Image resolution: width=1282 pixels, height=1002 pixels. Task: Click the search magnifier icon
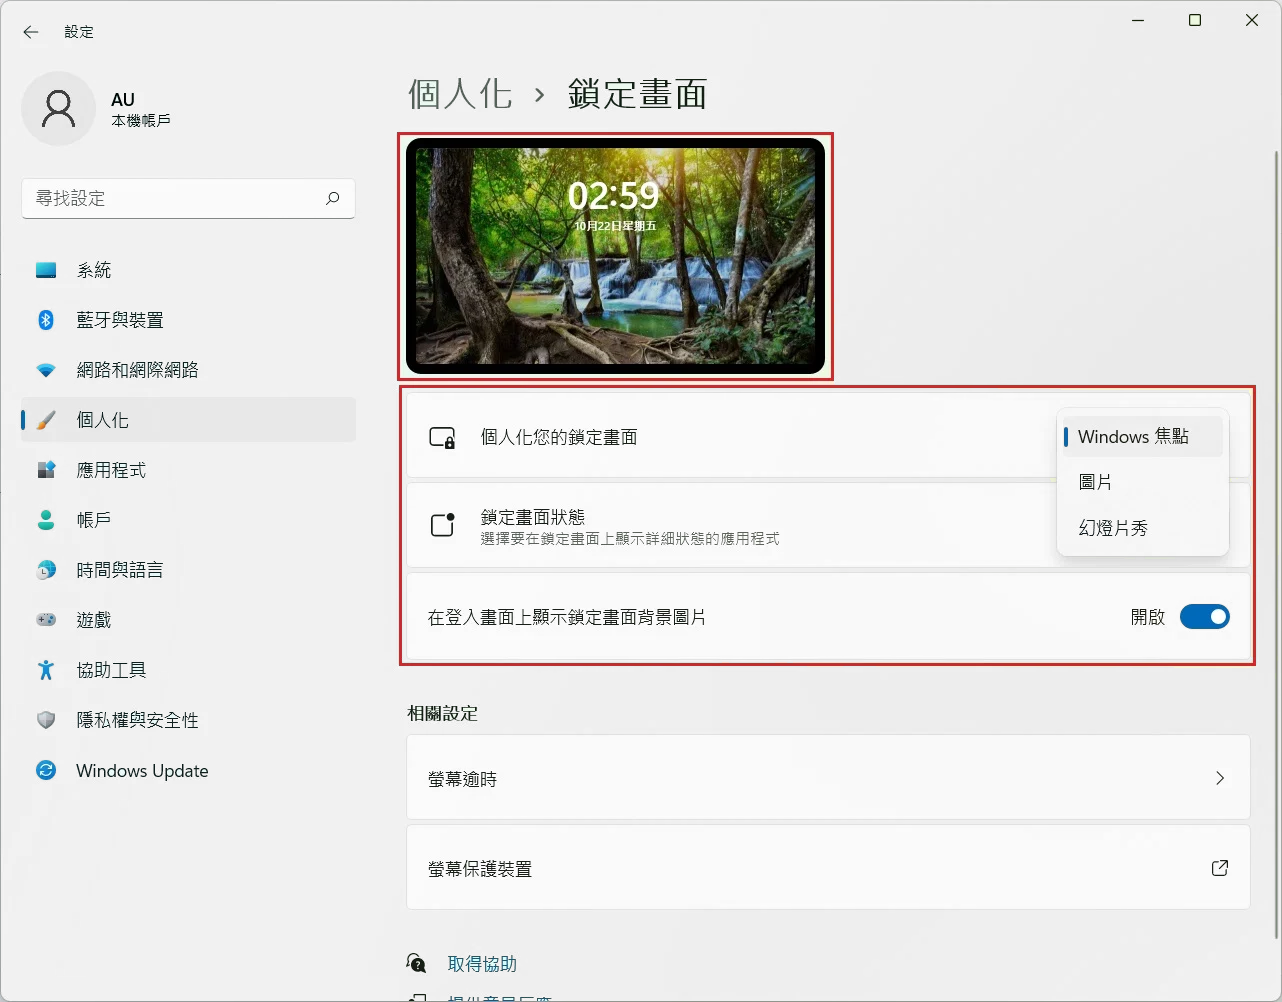333,198
